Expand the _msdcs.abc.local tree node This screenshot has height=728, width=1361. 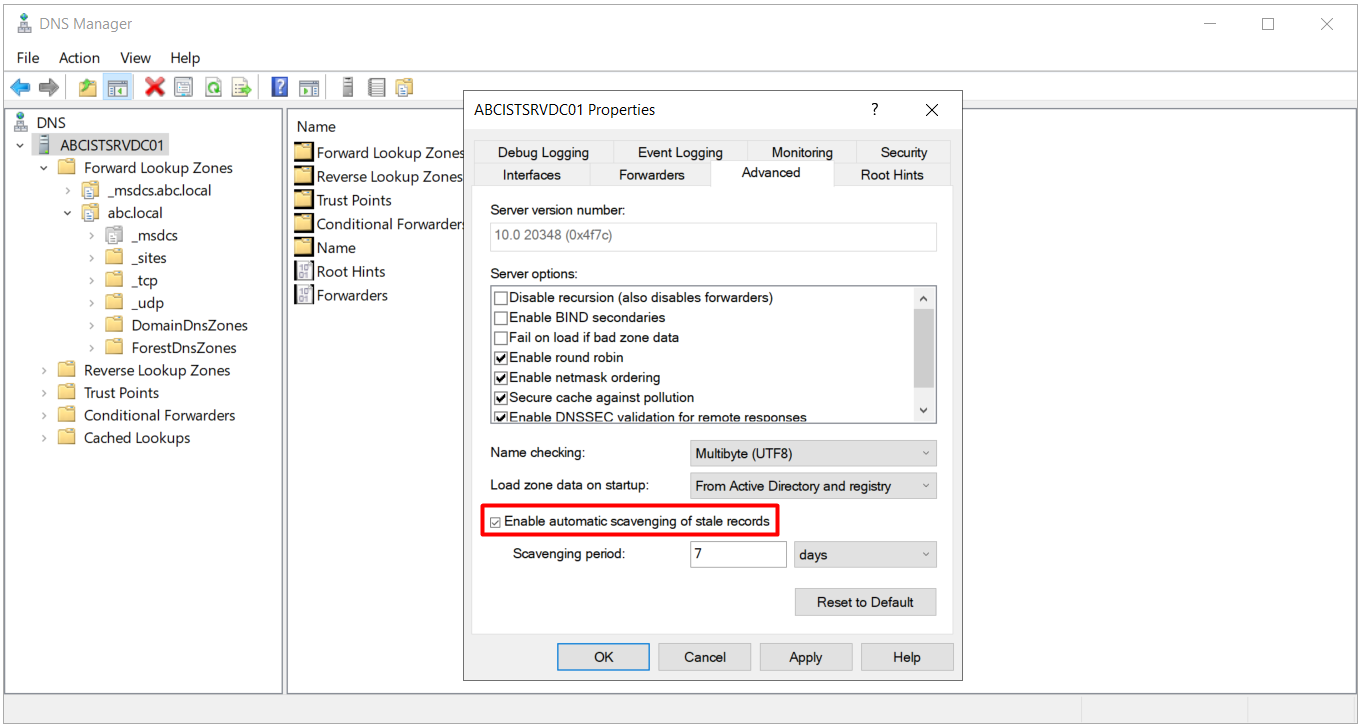tap(68, 190)
